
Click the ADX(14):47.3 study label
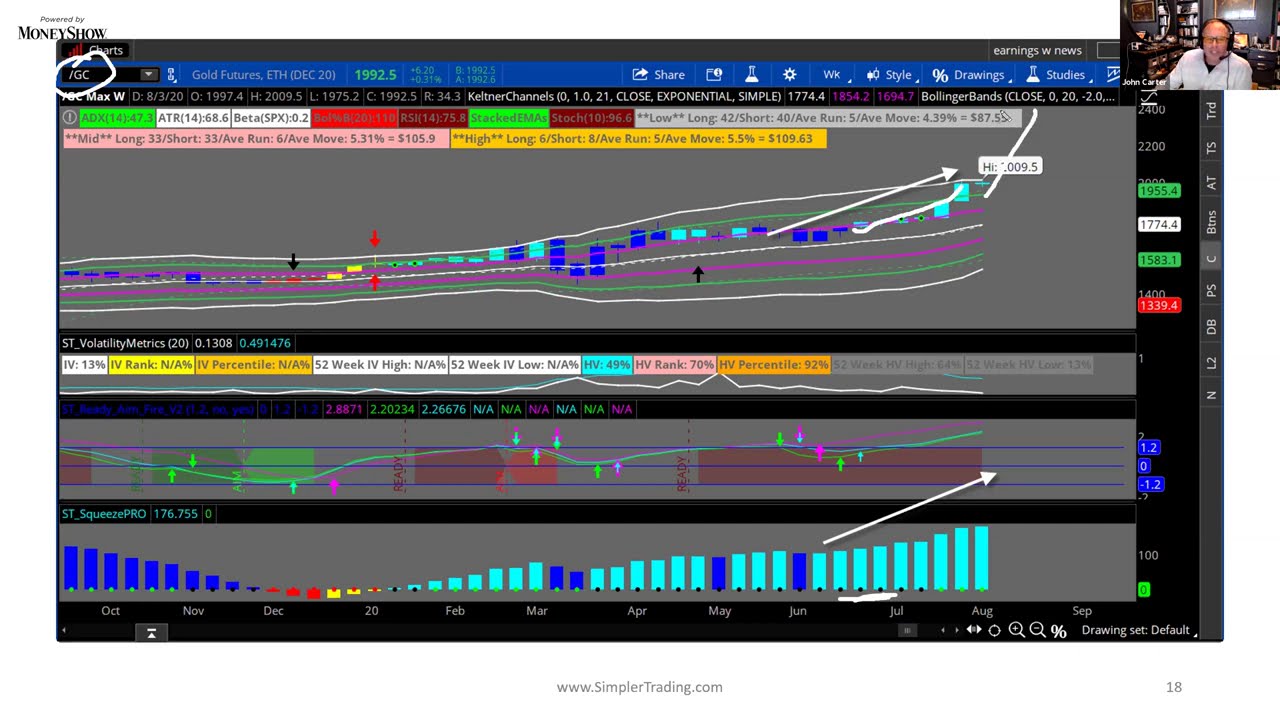pos(117,118)
